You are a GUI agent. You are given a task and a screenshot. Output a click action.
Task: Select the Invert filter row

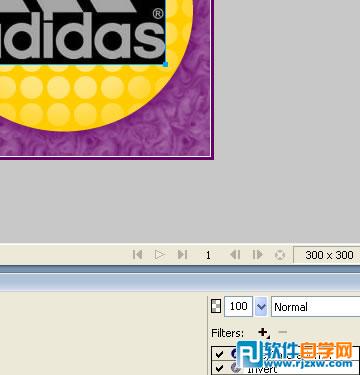point(286,368)
